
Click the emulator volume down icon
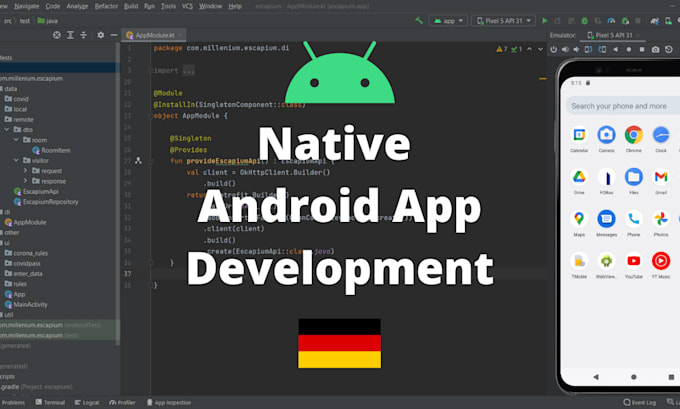pos(576,49)
